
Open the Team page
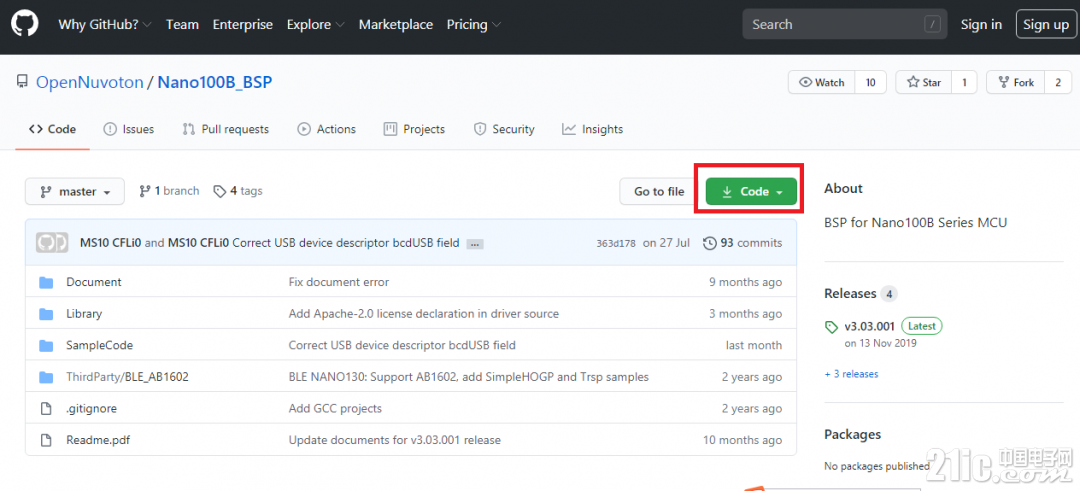coord(183,24)
